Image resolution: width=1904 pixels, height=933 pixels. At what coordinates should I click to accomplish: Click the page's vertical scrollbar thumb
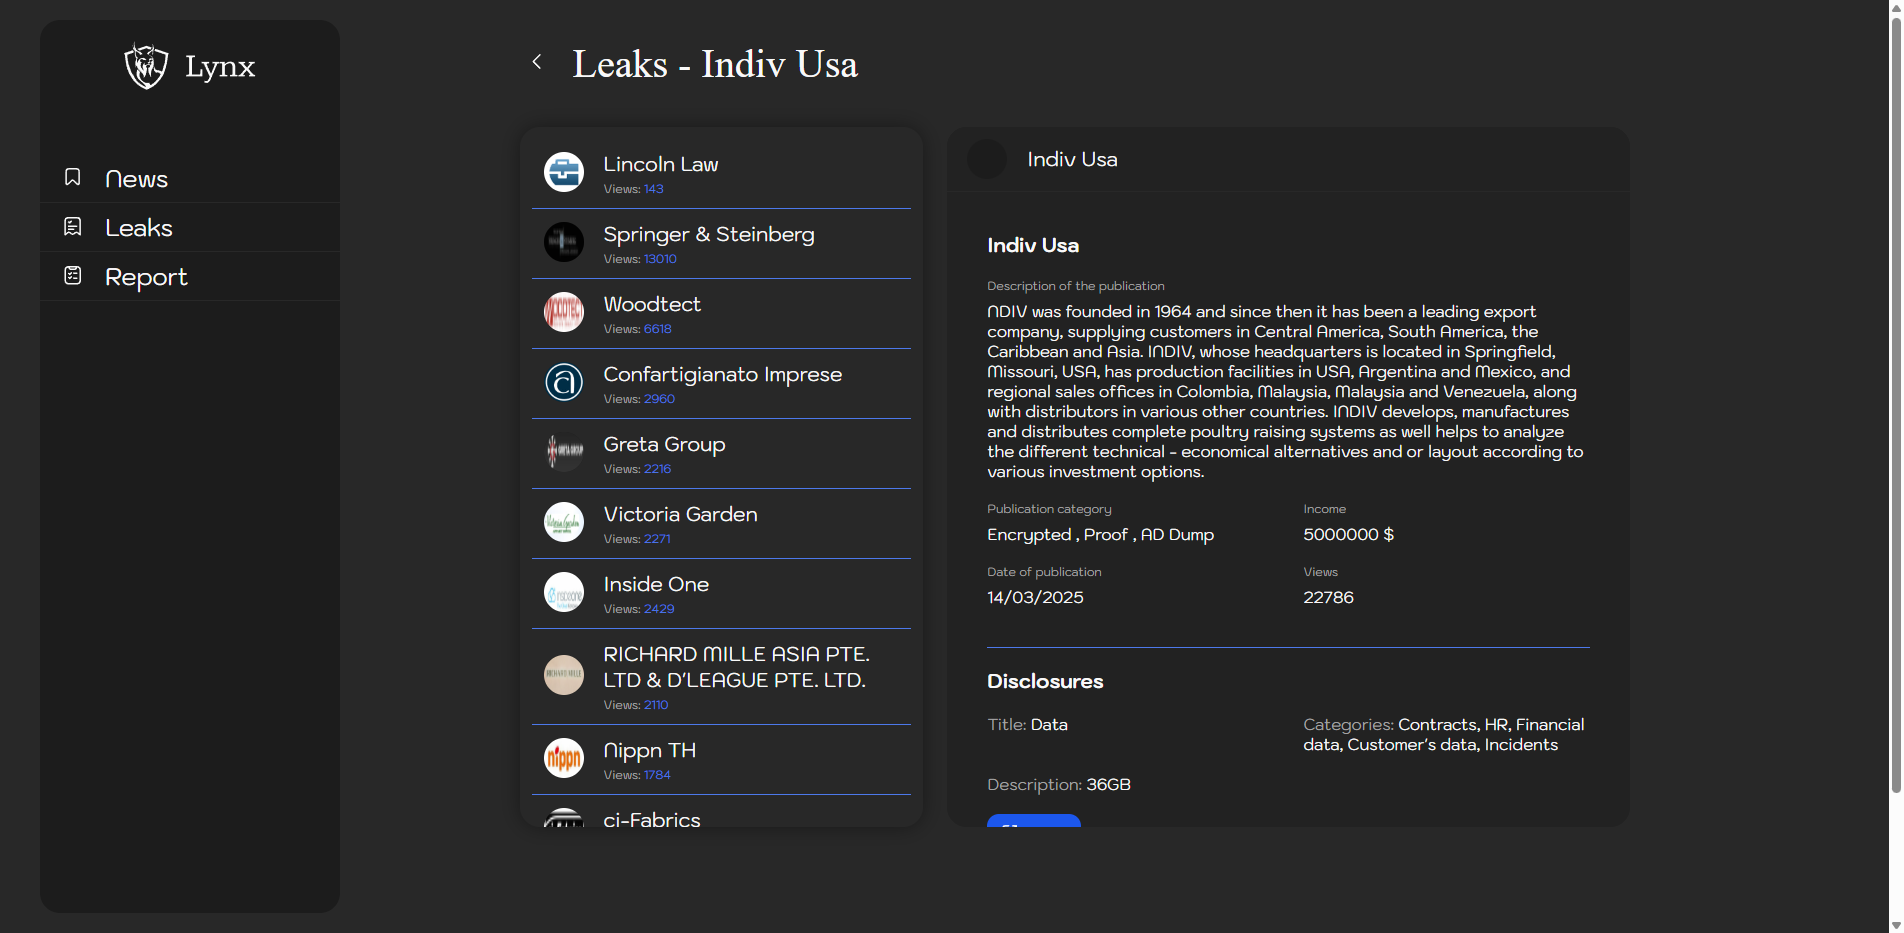tap(1895, 400)
